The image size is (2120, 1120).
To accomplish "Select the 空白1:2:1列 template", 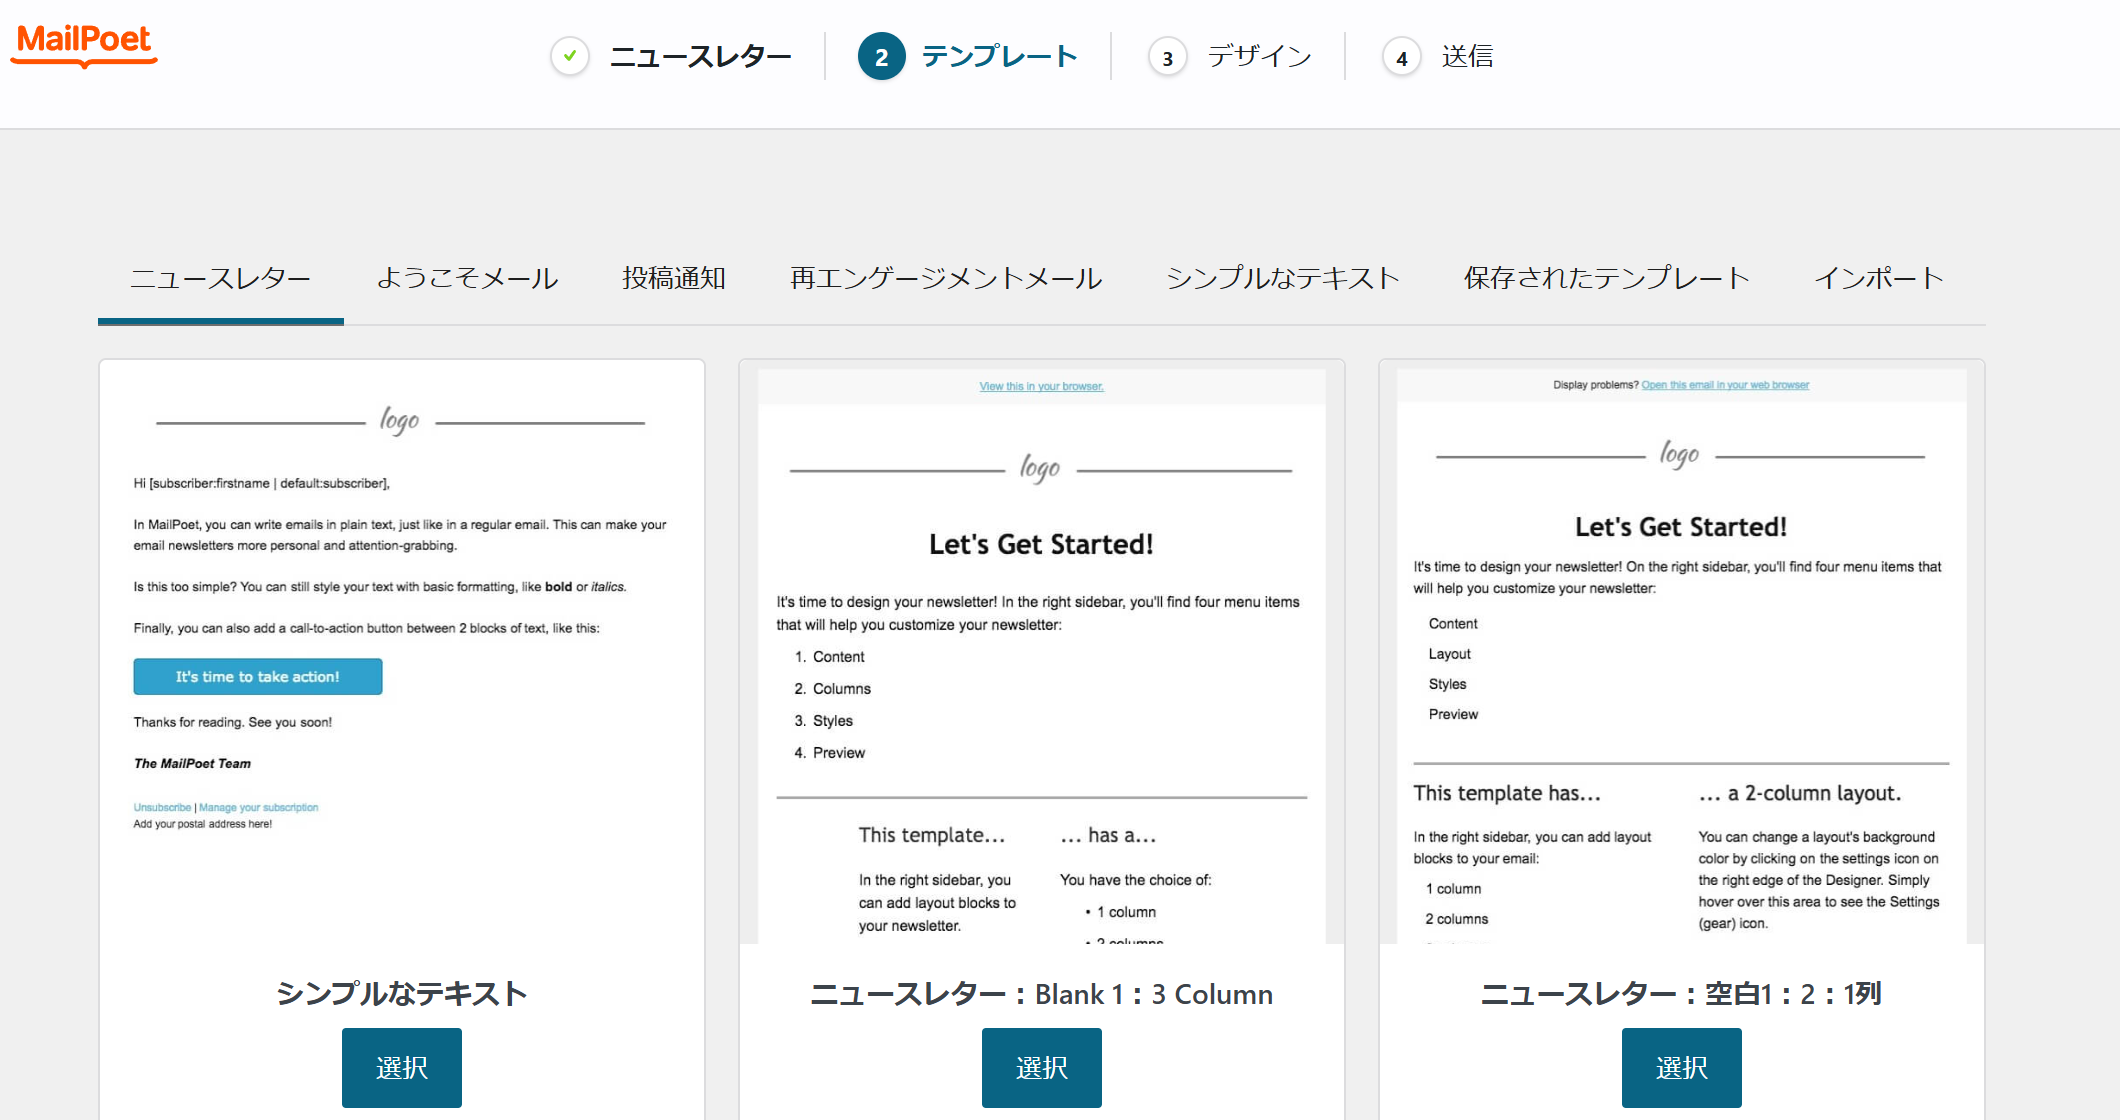I will (1682, 1068).
